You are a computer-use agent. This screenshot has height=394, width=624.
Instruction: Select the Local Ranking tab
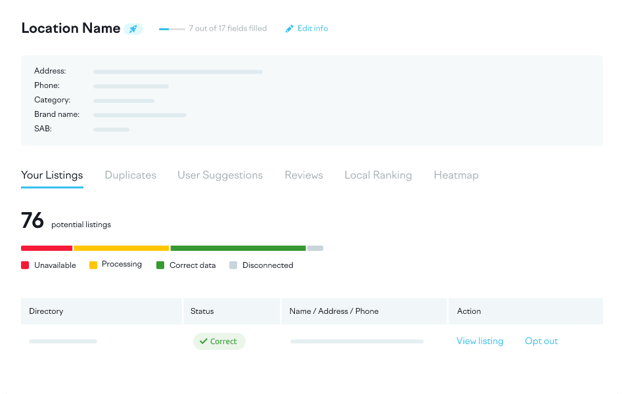pyautogui.click(x=378, y=176)
